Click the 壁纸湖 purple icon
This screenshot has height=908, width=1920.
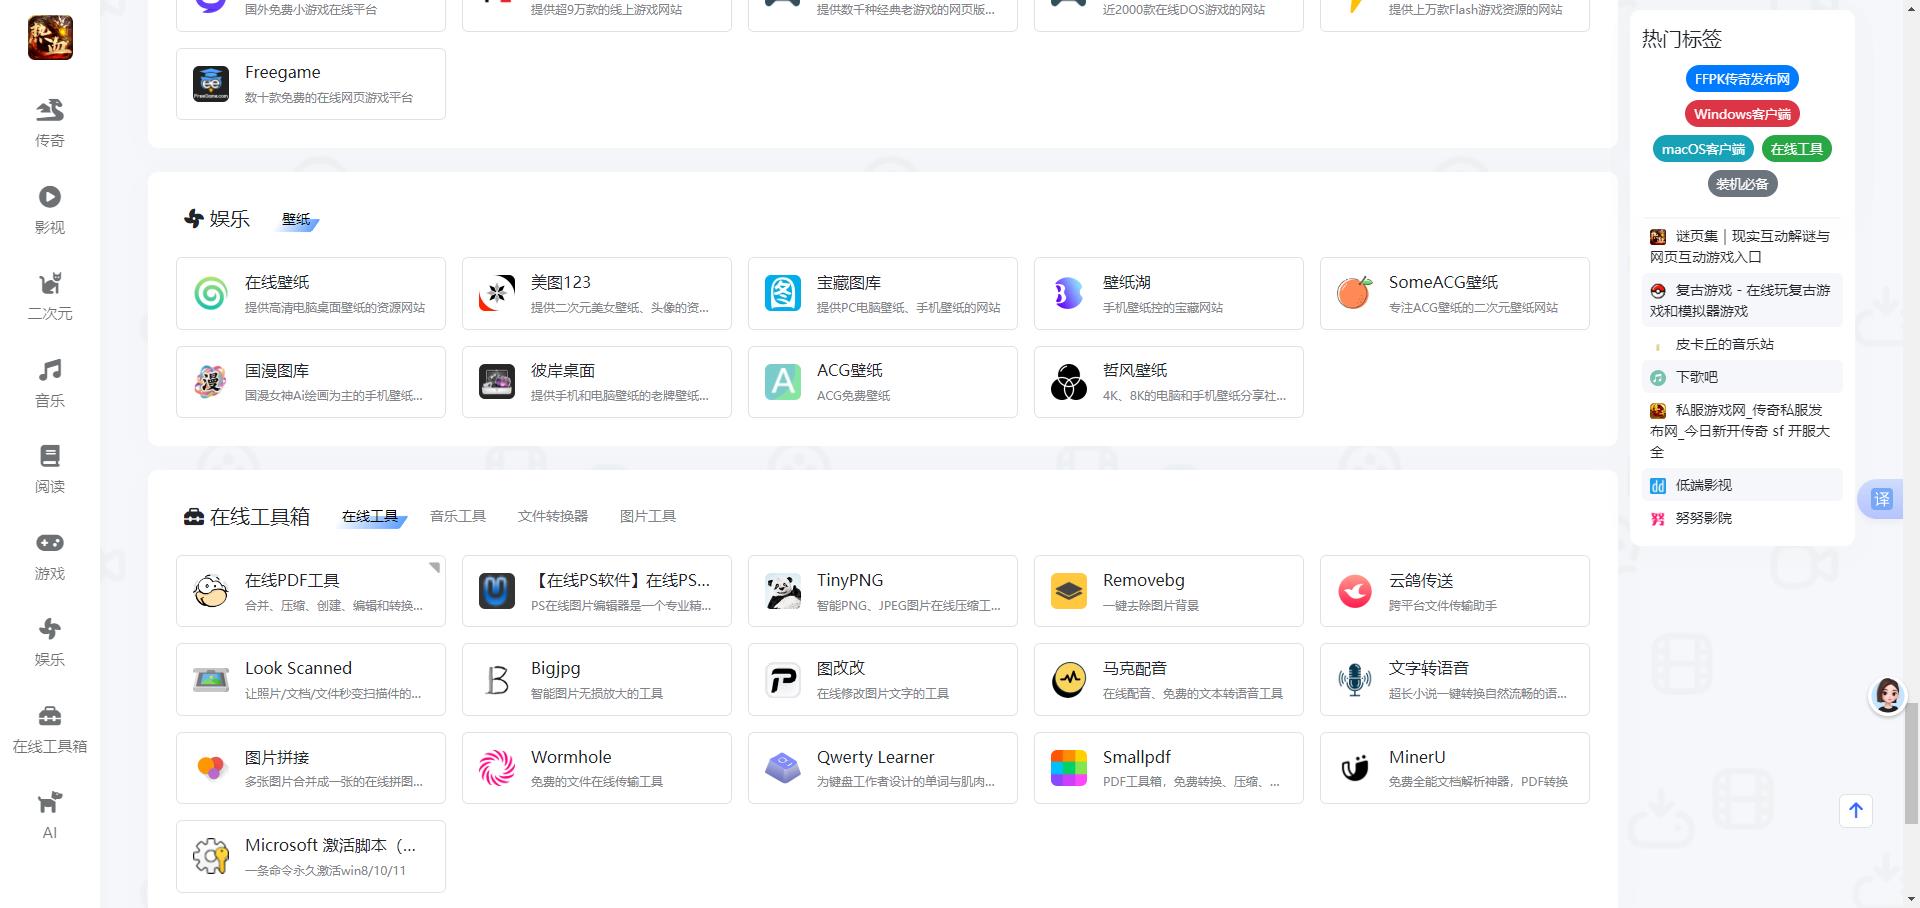pyautogui.click(x=1069, y=294)
